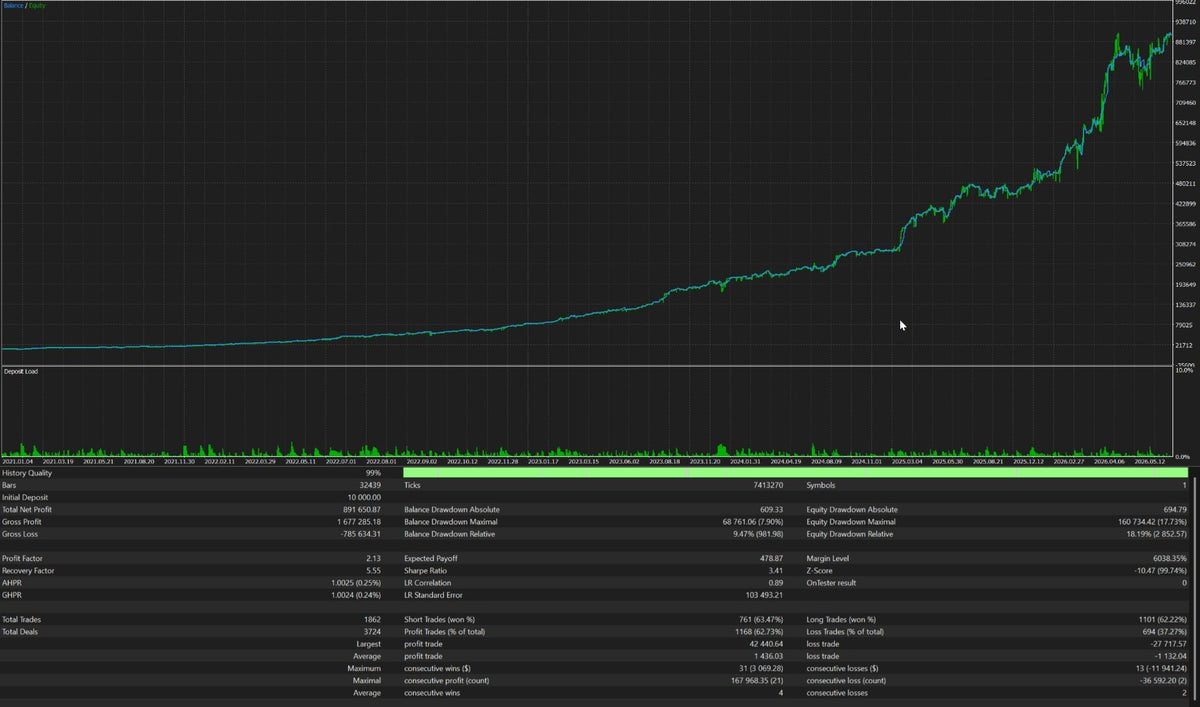This screenshot has height=707, width=1200.
Task: Click the Equity Drawdown Maximal label
Action: [850, 521]
